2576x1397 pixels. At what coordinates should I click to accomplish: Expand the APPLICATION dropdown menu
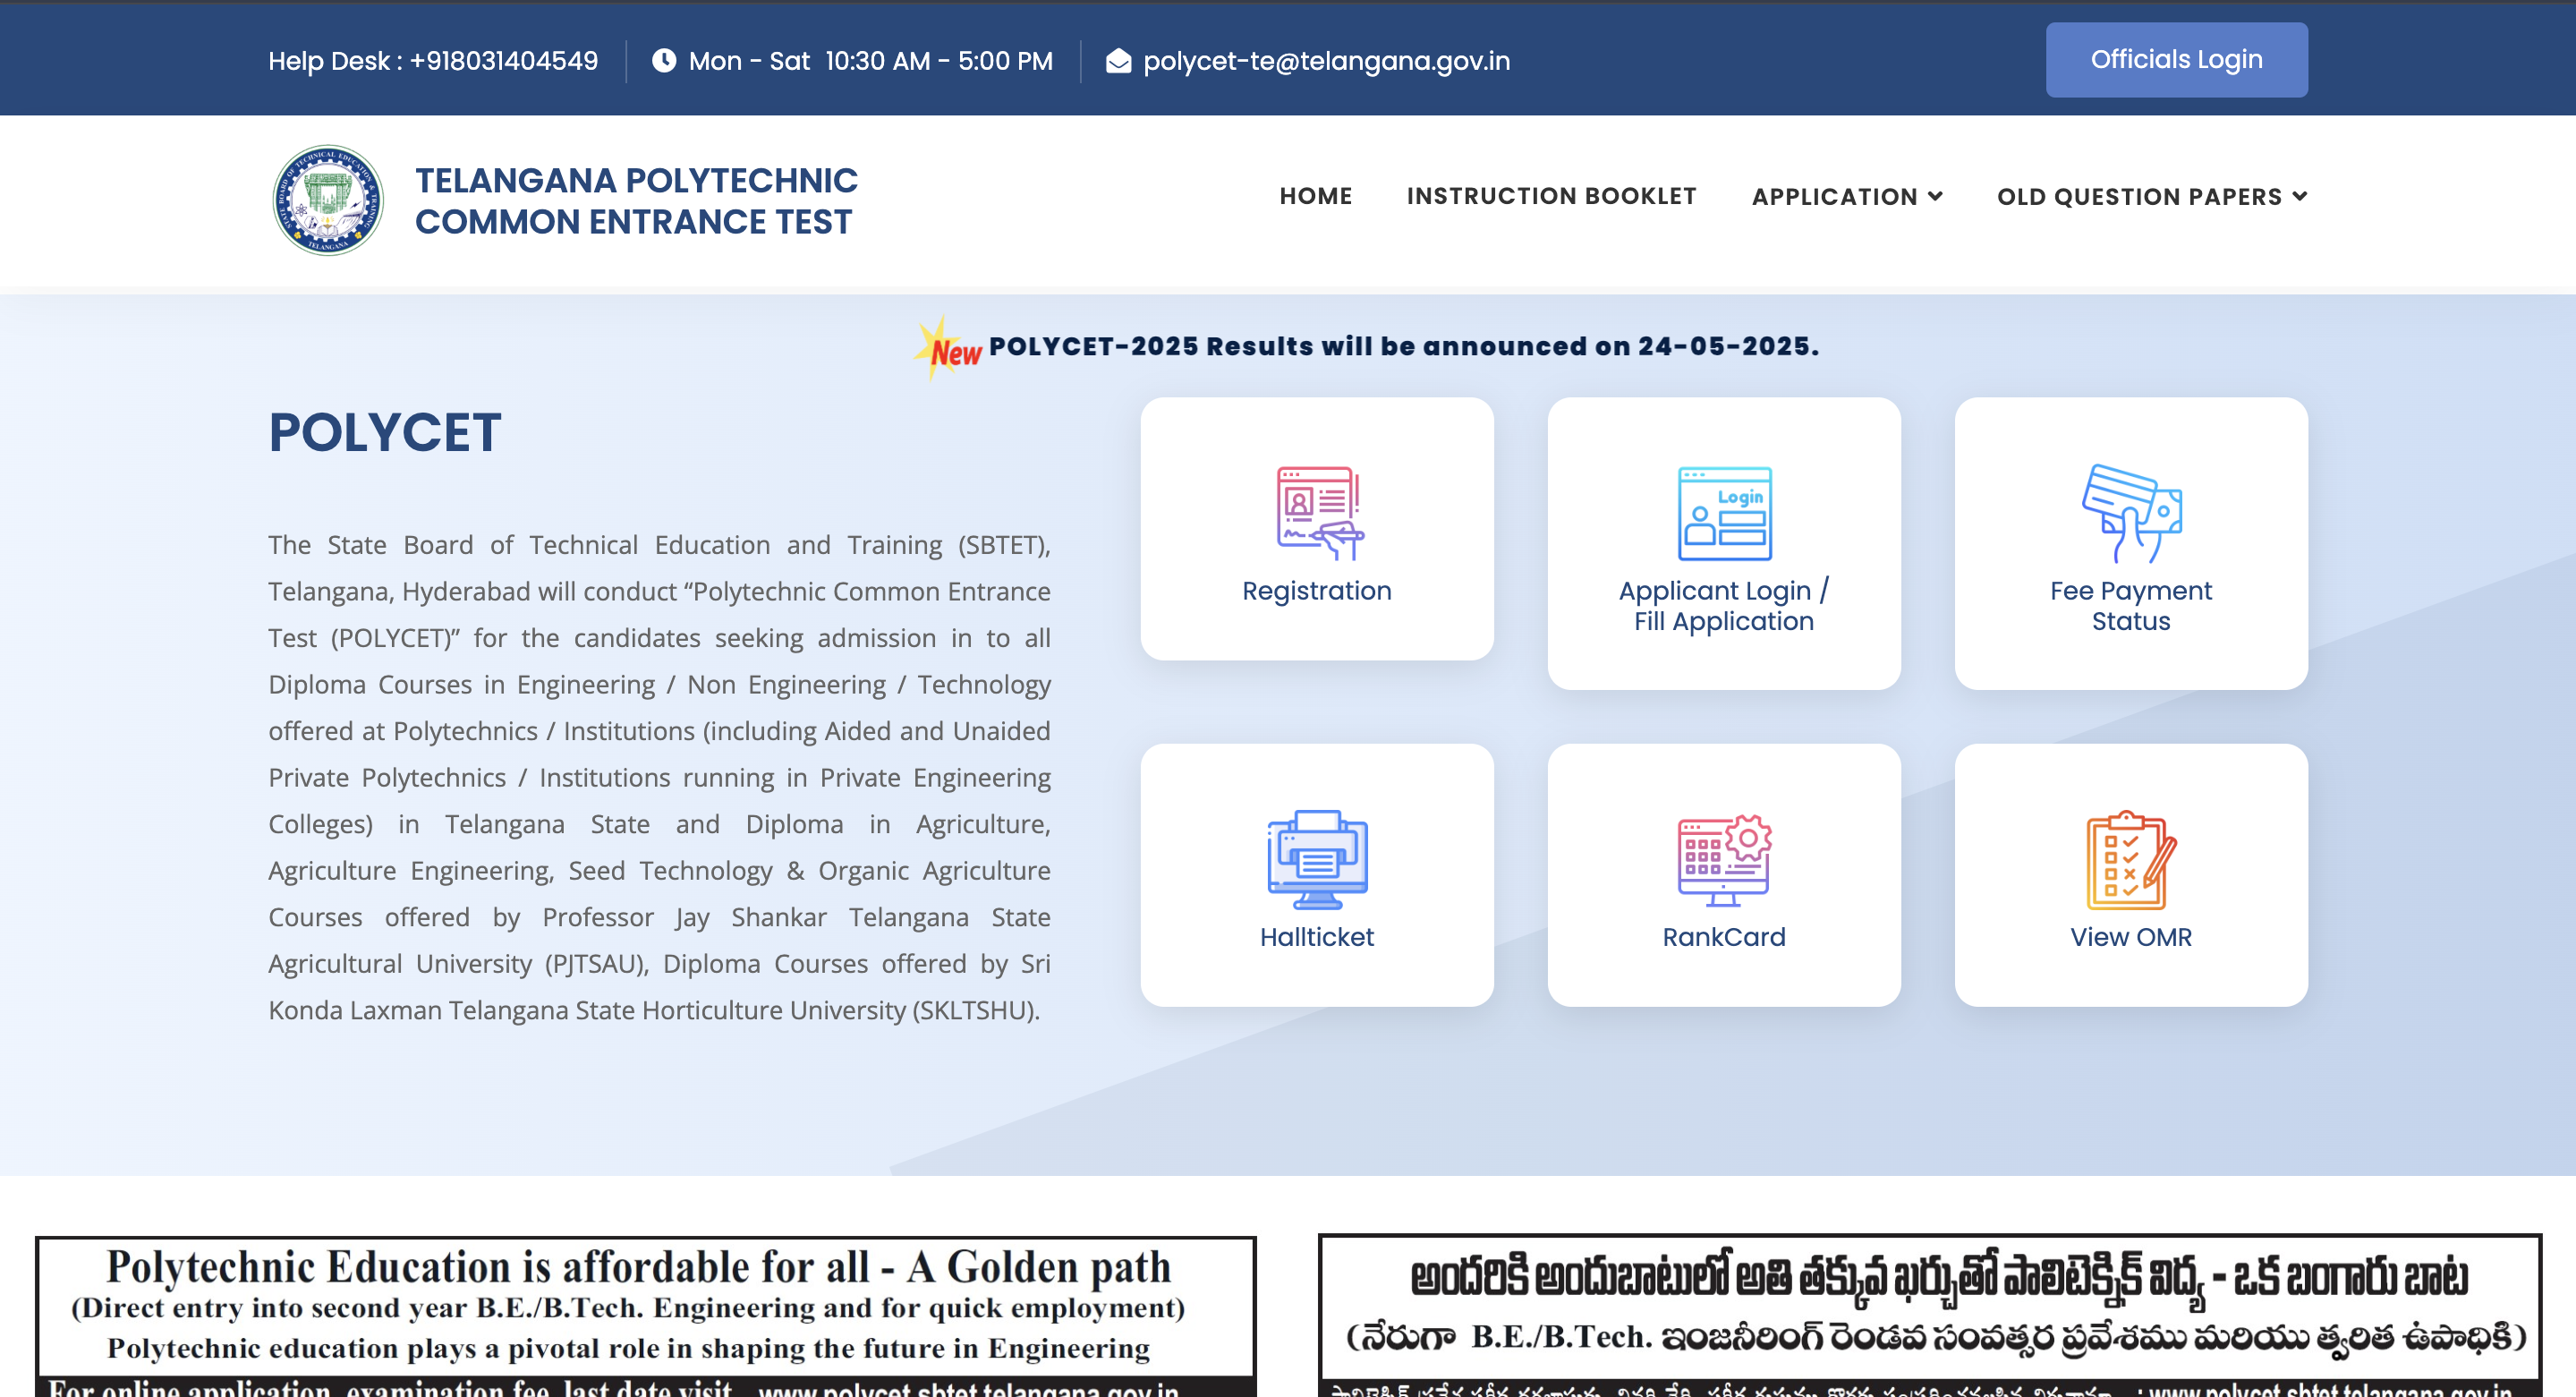tap(1846, 196)
